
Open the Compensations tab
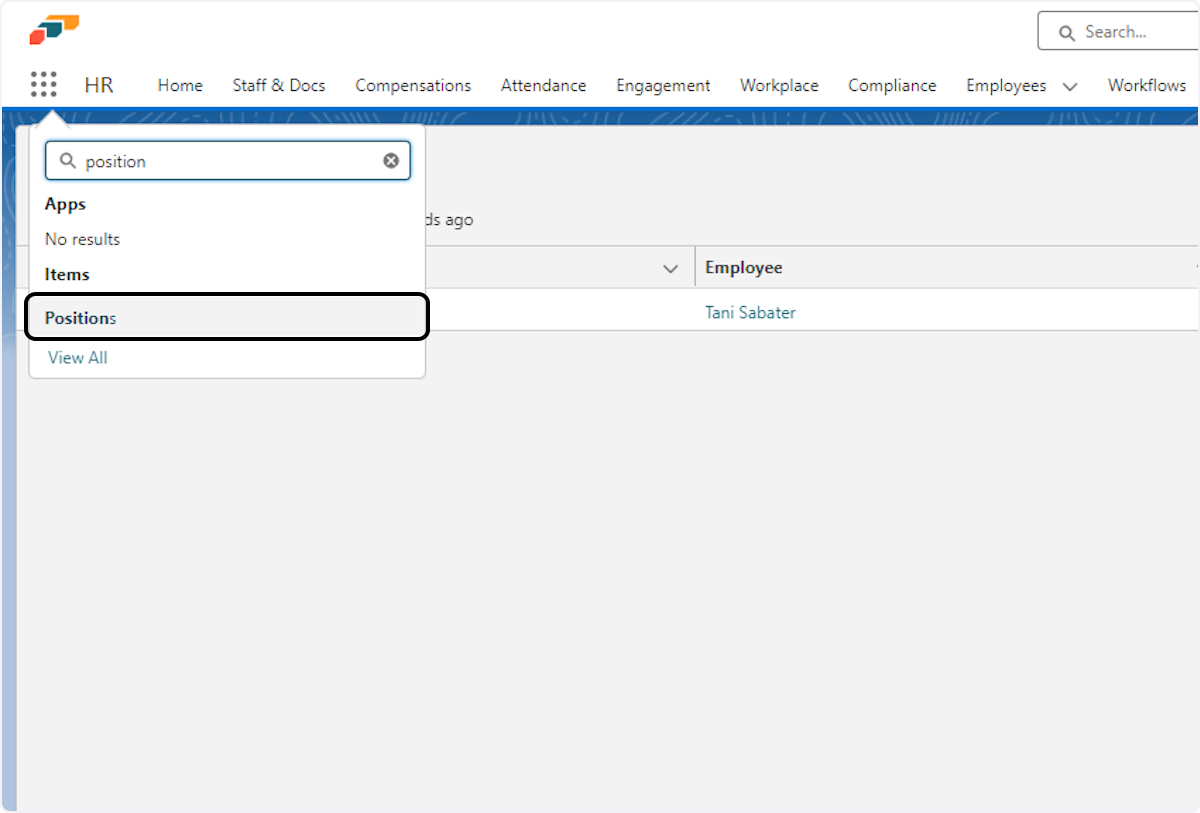(x=413, y=86)
